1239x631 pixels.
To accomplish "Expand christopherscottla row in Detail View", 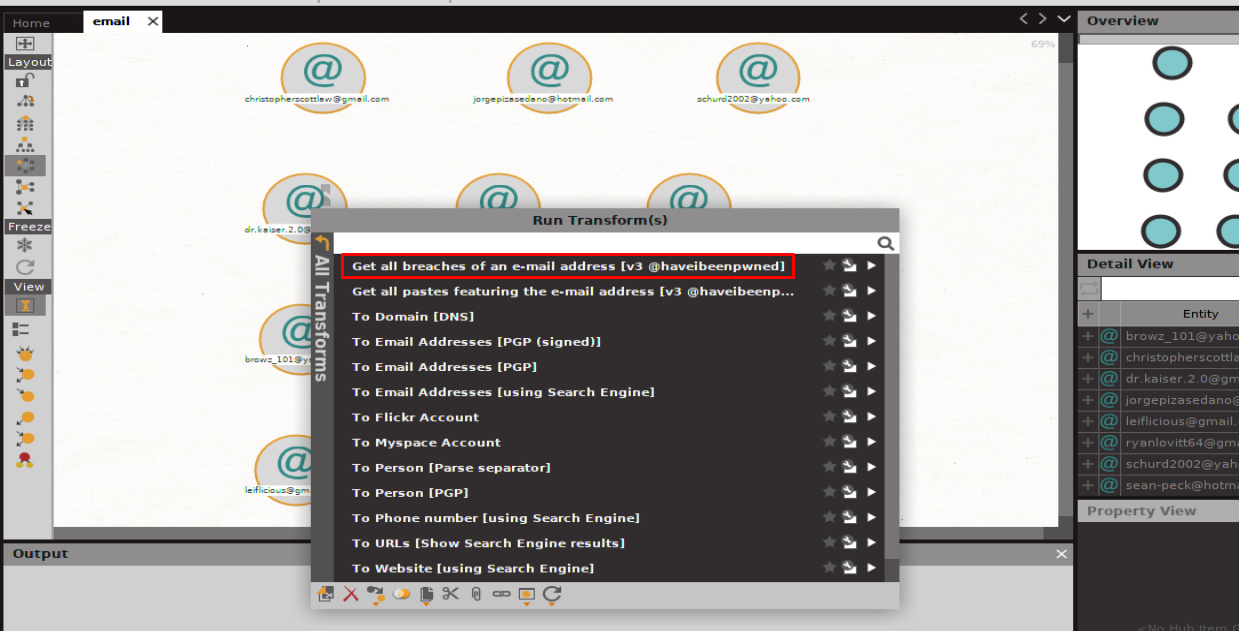I will pos(1088,357).
